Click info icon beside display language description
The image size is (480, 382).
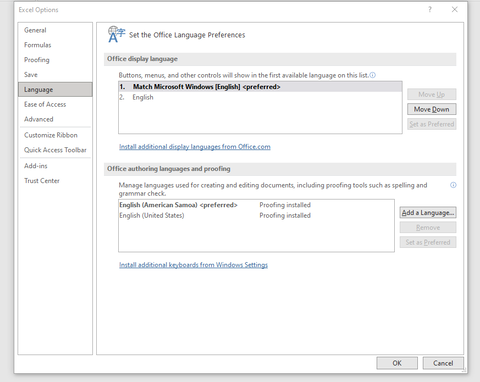(x=373, y=75)
